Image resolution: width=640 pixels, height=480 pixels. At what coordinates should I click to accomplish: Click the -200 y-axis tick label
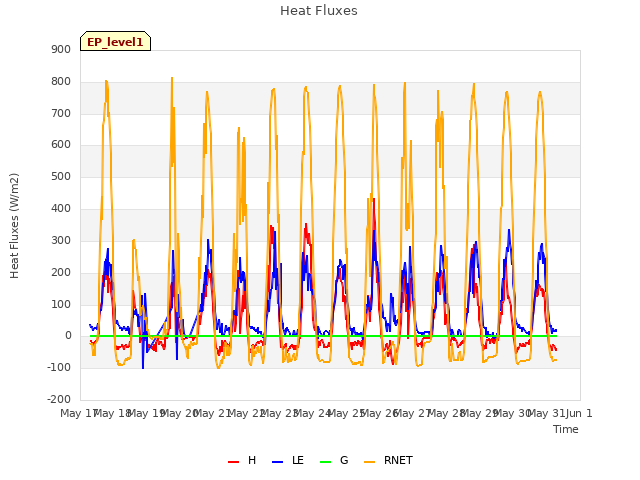[x=59, y=399]
